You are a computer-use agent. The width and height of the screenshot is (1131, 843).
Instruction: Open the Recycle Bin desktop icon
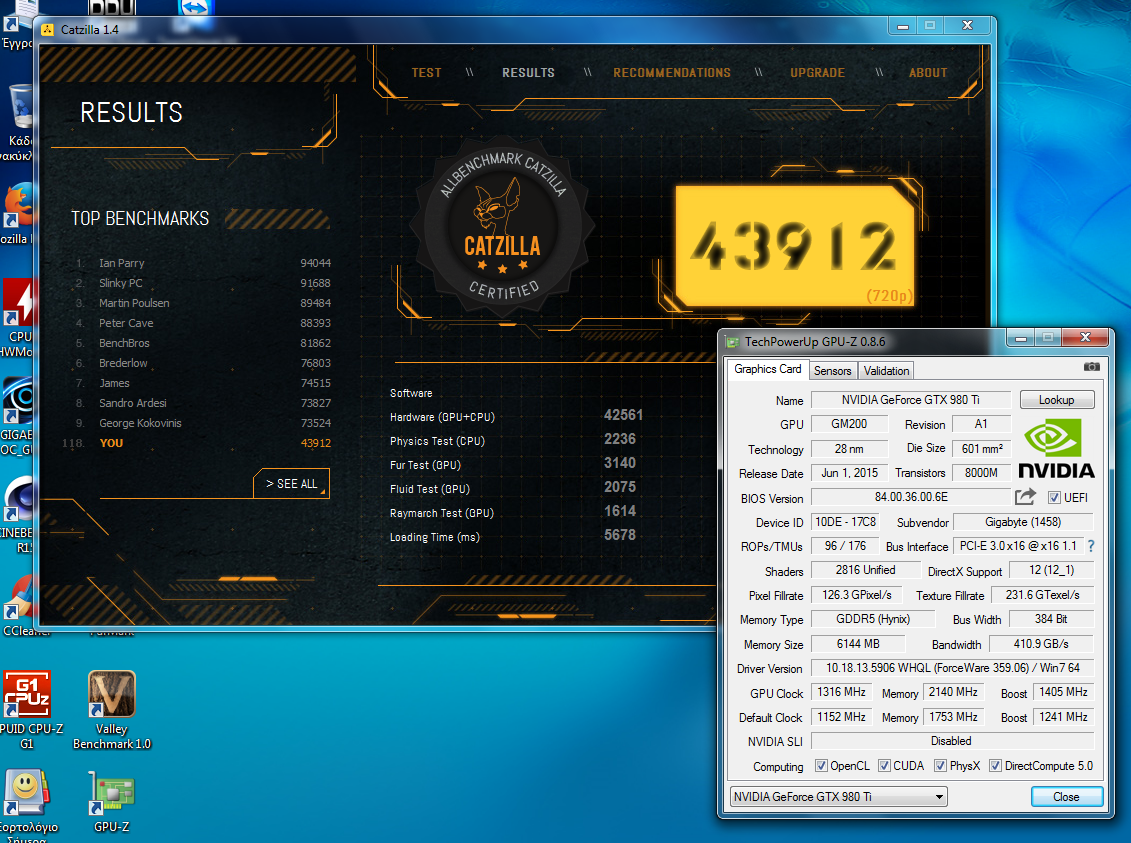20,123
